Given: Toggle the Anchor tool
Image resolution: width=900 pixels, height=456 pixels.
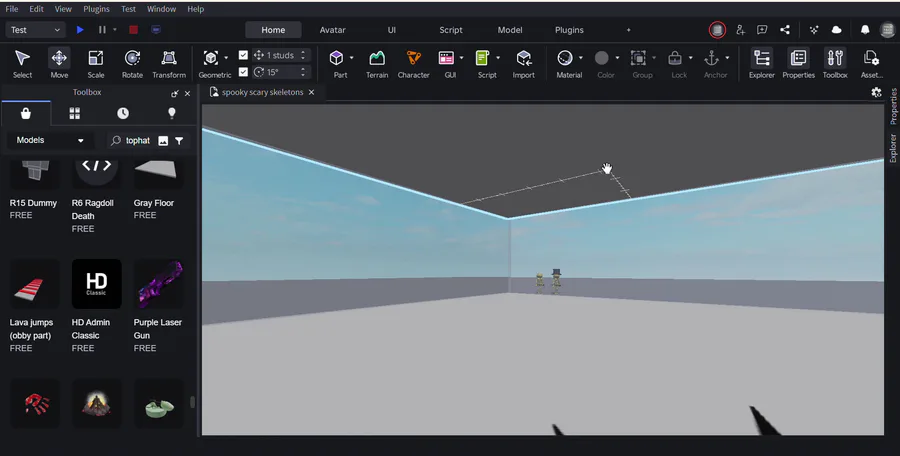Looking at the screenshot, I should point(712,58).
